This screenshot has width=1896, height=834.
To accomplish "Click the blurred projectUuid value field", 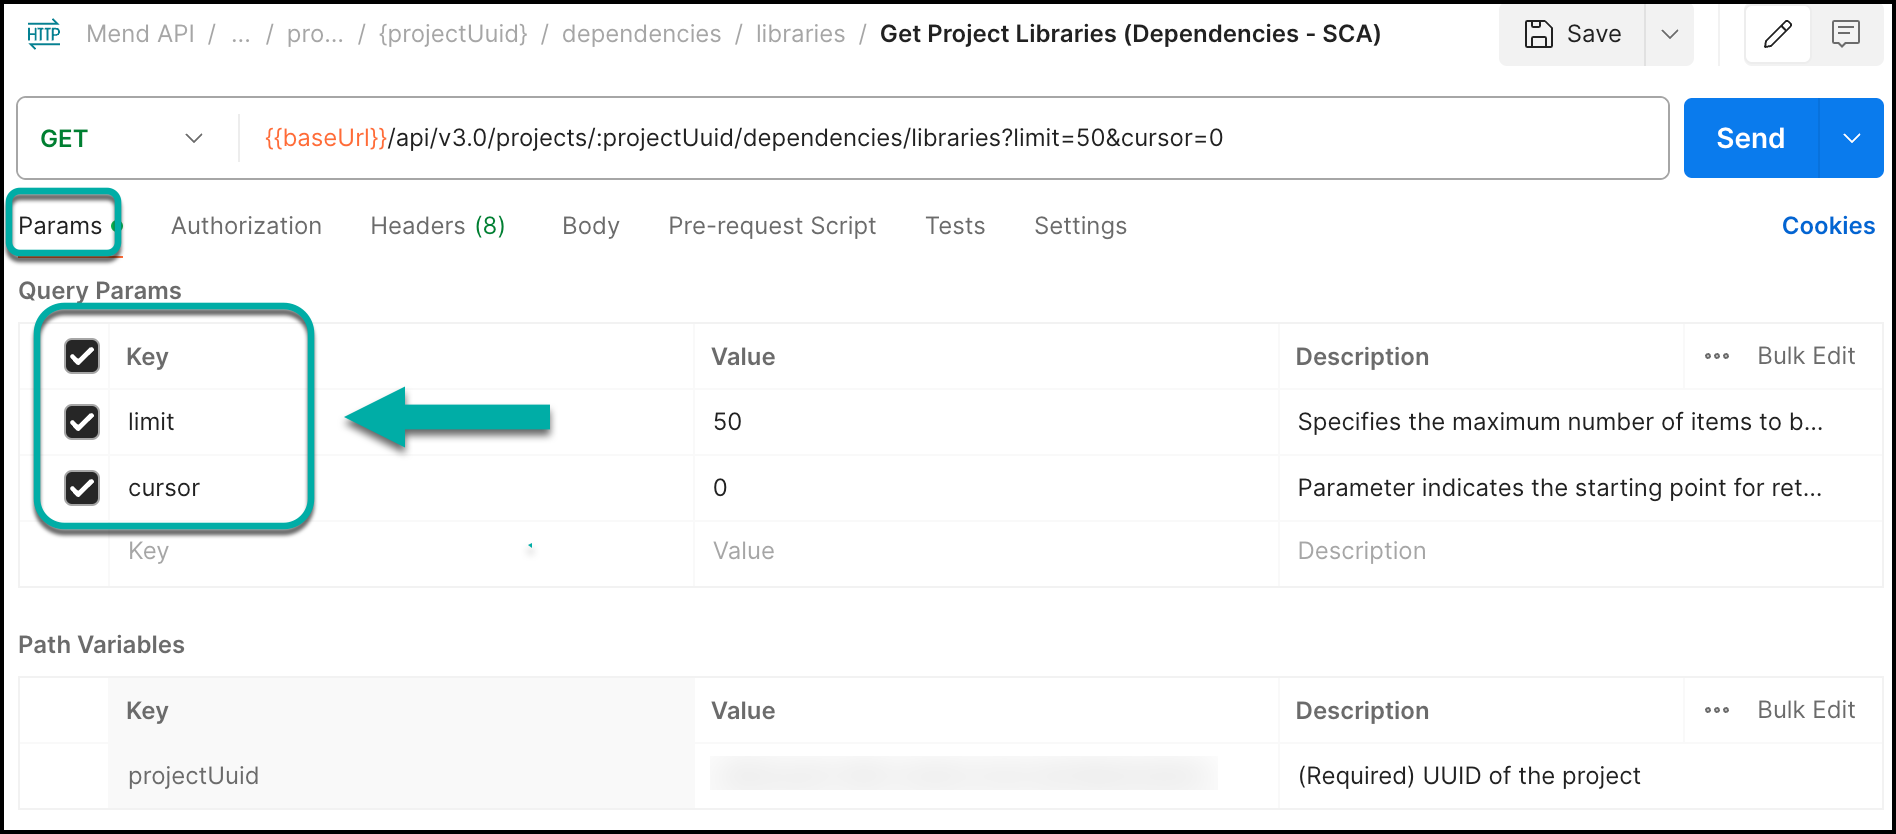I will click(x=962, y=775).
